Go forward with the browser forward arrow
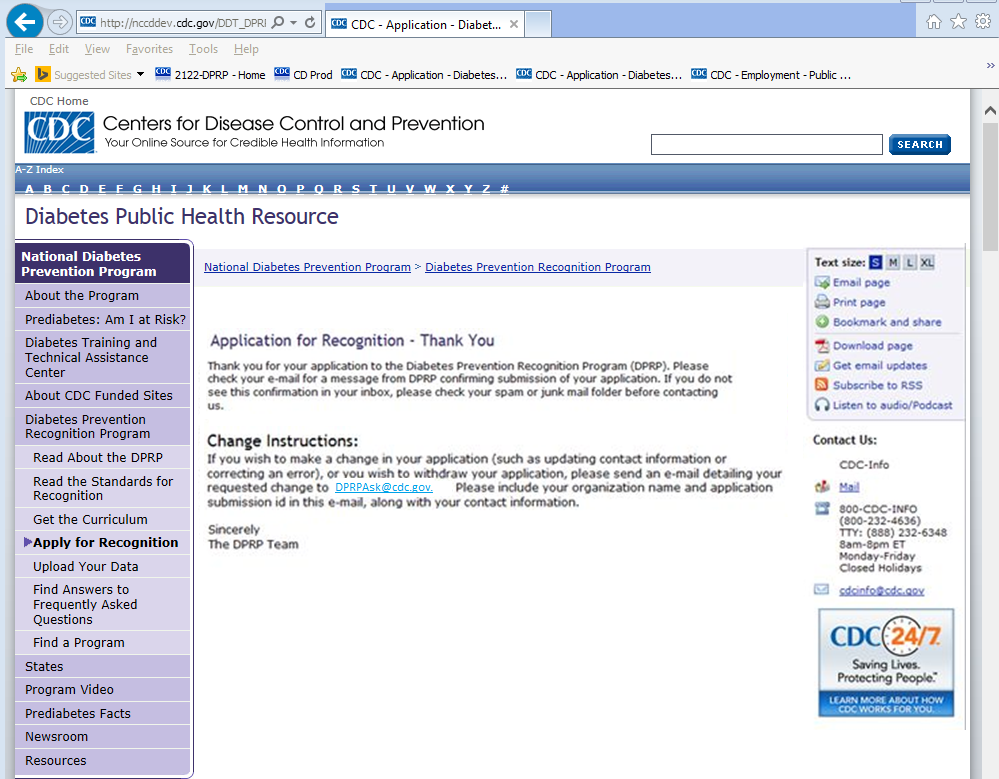The width and height of the screenshot is (999, 779). click(x=59, y=22)
